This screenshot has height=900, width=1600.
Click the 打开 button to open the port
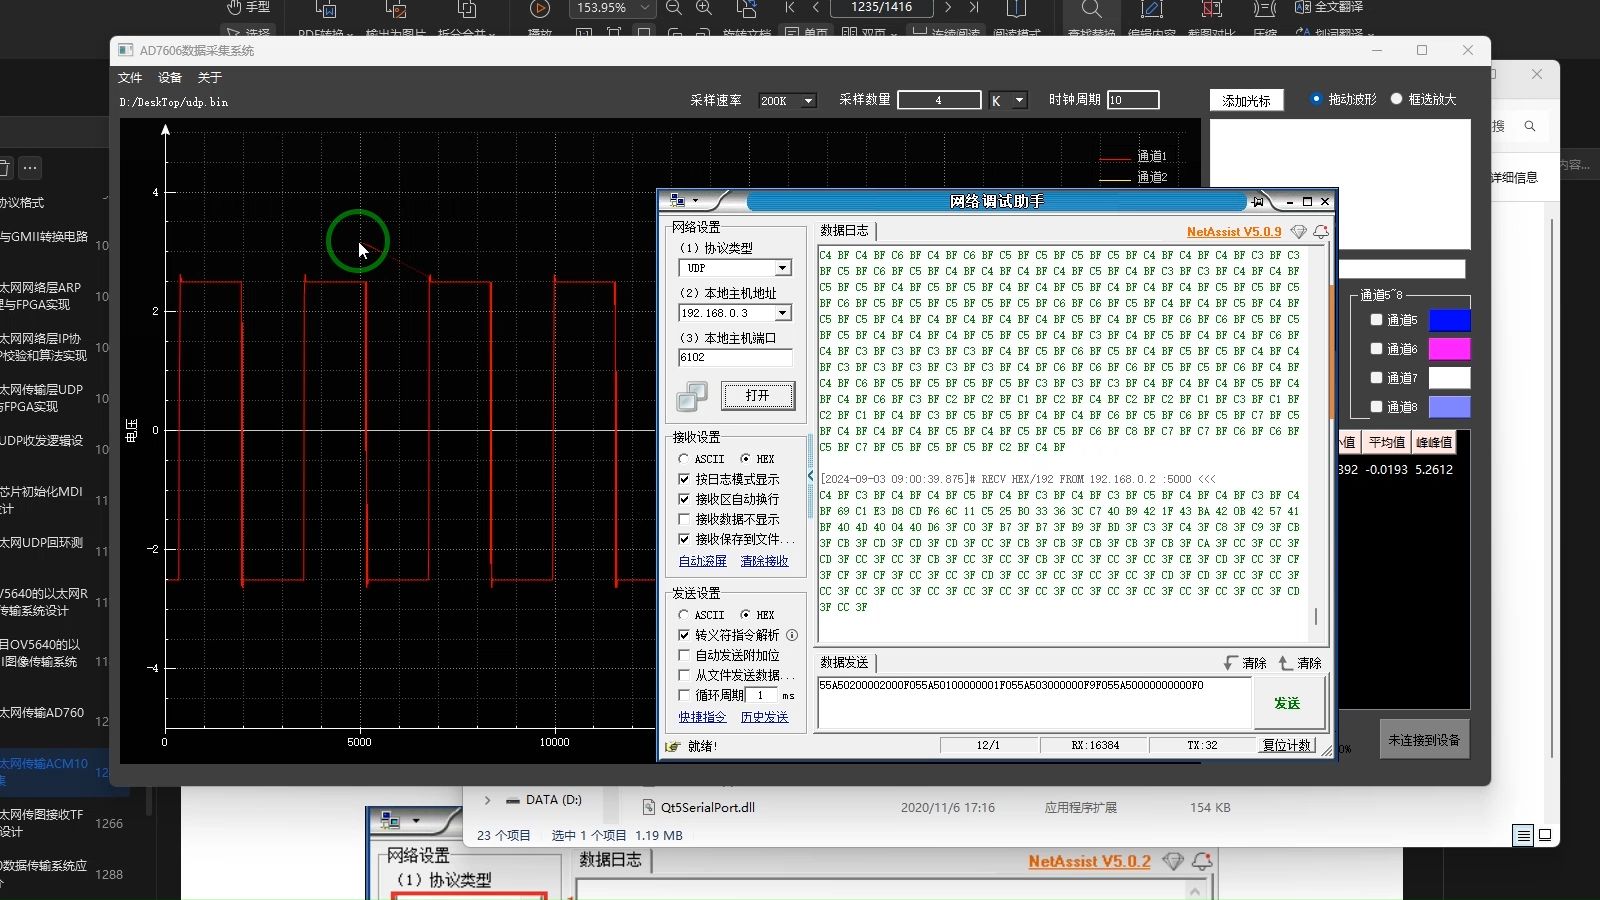click(757, 396)
